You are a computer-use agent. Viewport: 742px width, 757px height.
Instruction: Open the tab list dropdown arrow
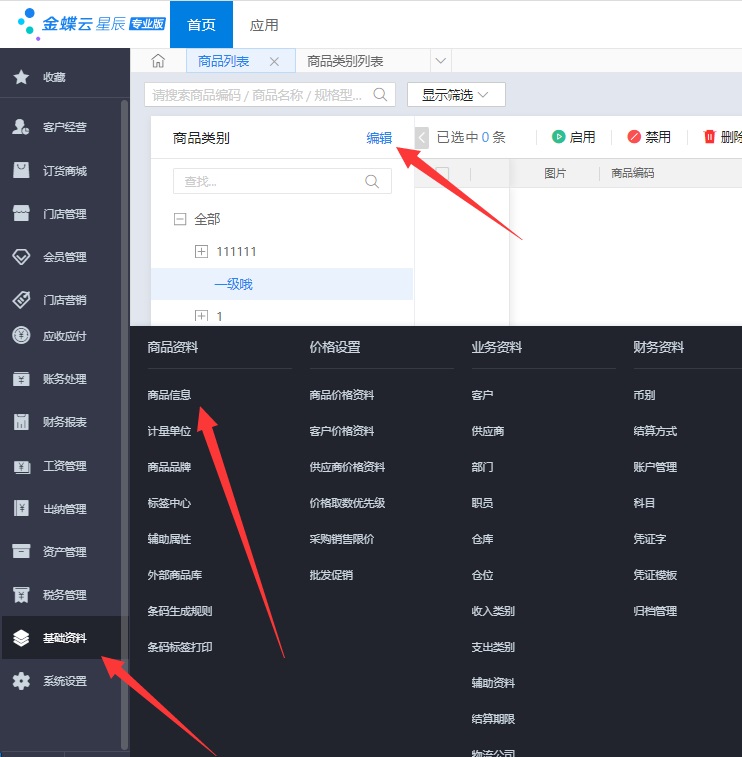[x=438, y=61]
